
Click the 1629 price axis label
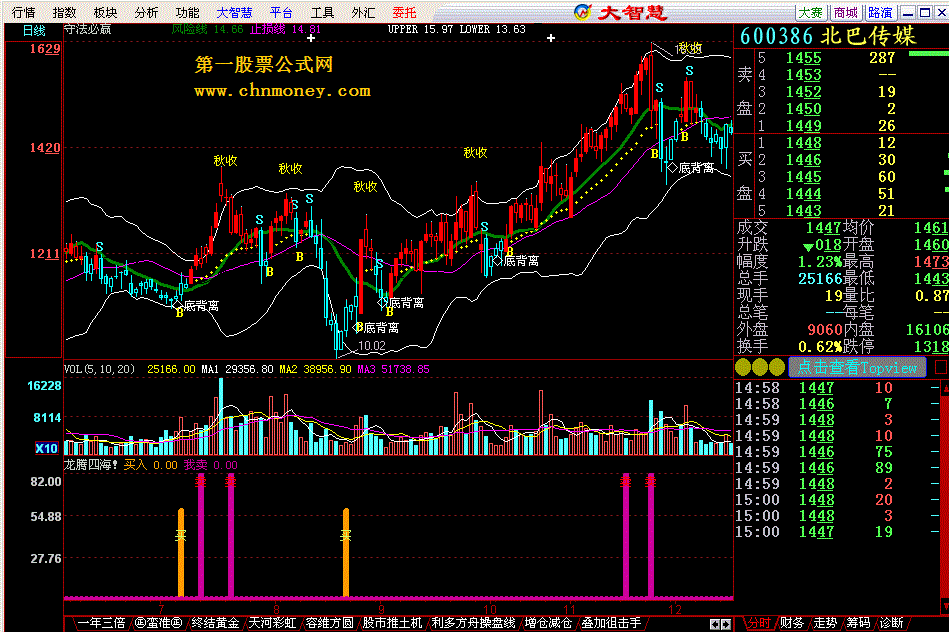point(45,49)
